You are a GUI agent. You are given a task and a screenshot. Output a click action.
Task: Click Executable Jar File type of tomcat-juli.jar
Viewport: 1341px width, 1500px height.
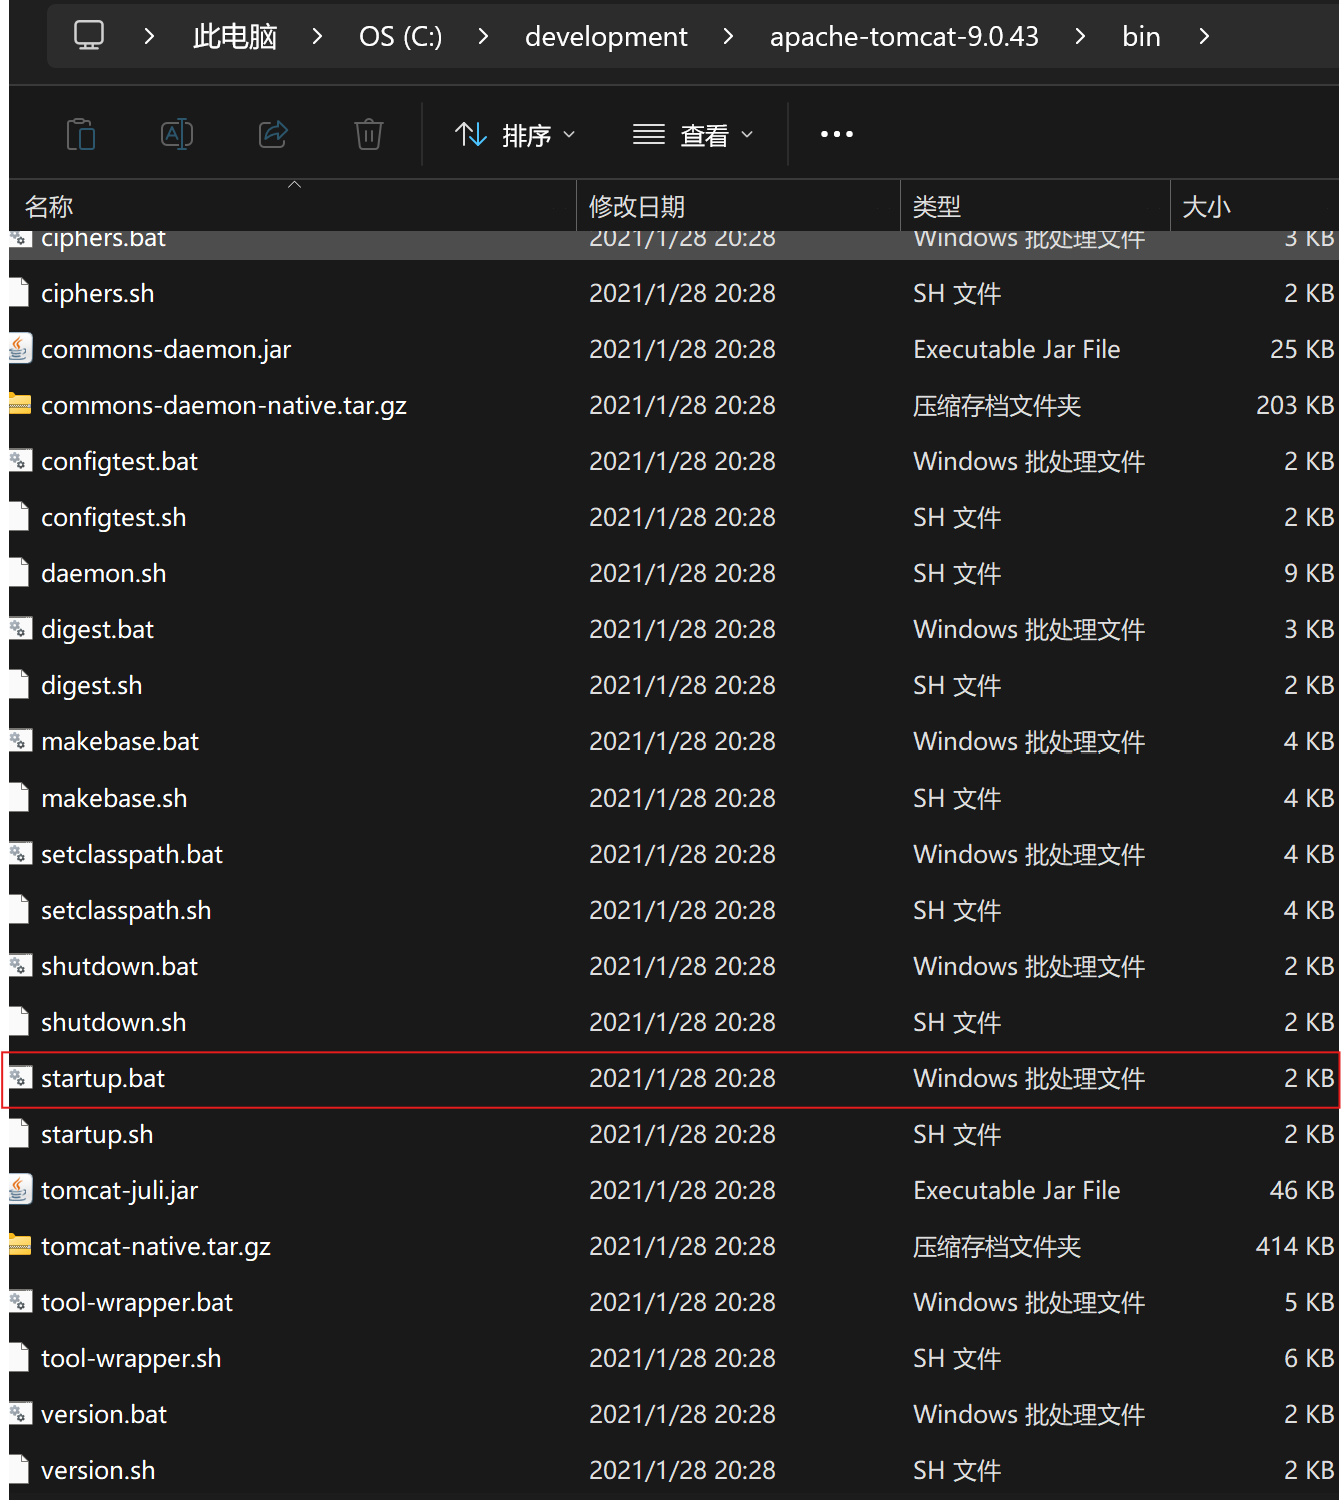[x=1017, y=1190]
